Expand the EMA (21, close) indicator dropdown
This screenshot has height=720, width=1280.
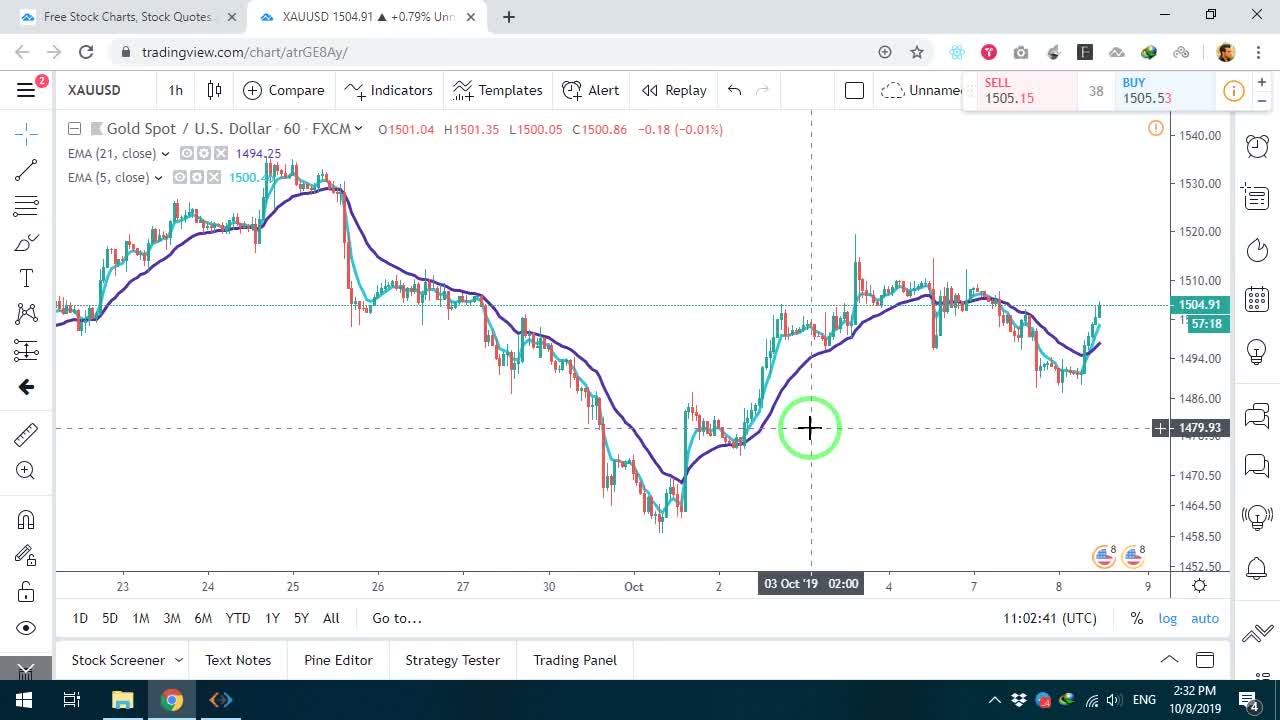(x=165, y=154)
